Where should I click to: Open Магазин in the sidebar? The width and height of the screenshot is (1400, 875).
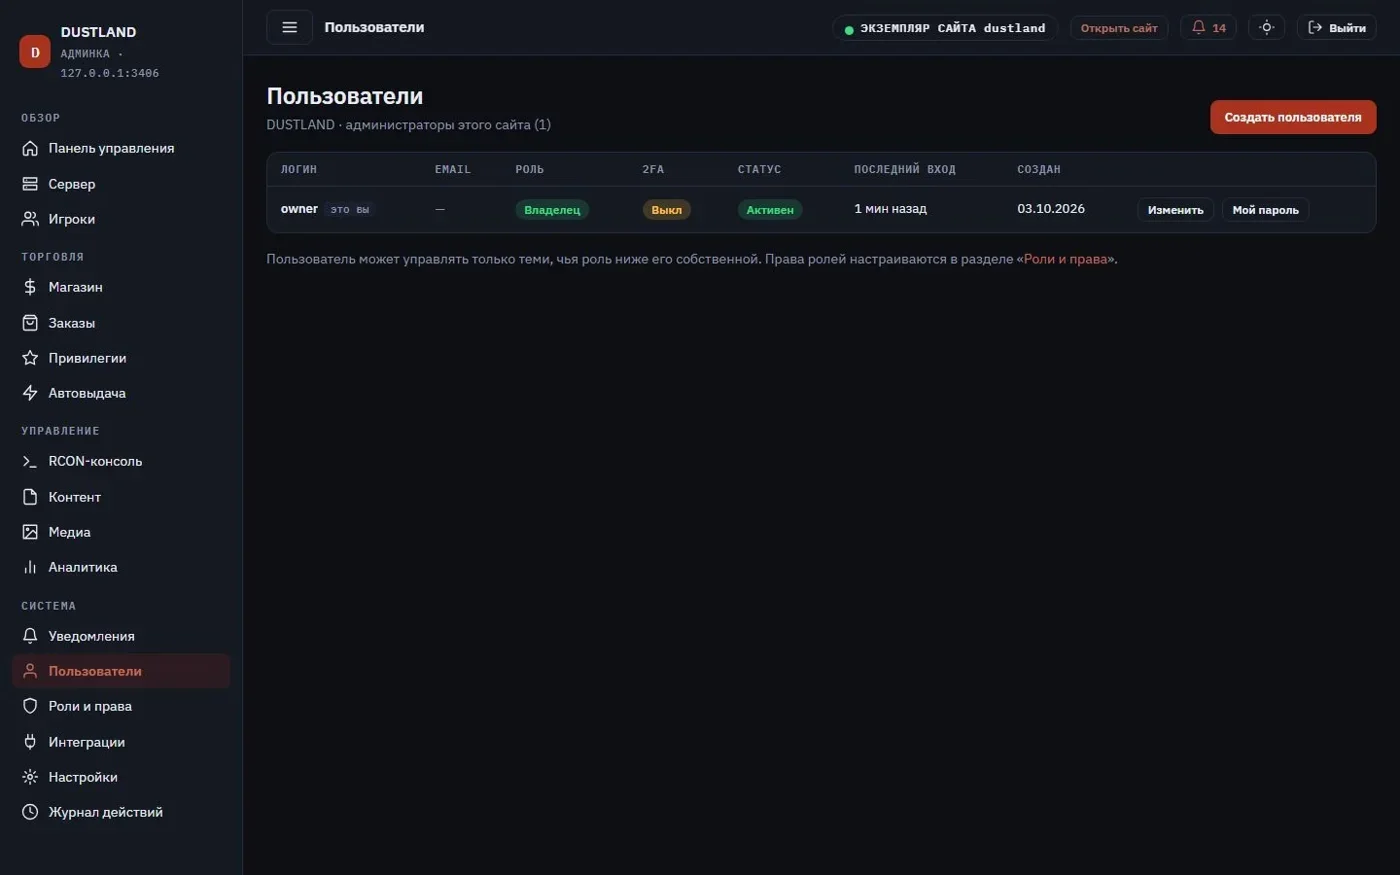[121, 287]
